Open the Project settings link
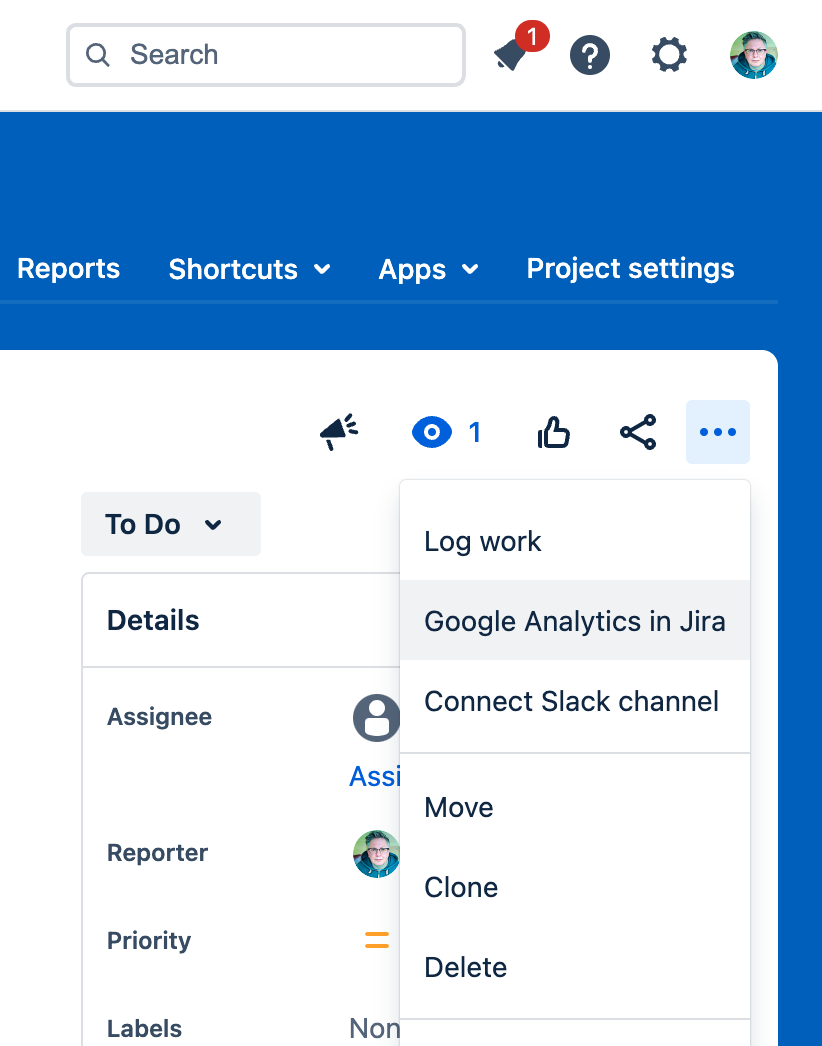This screenshot has width=822, height=1046. tap(630, 268)
